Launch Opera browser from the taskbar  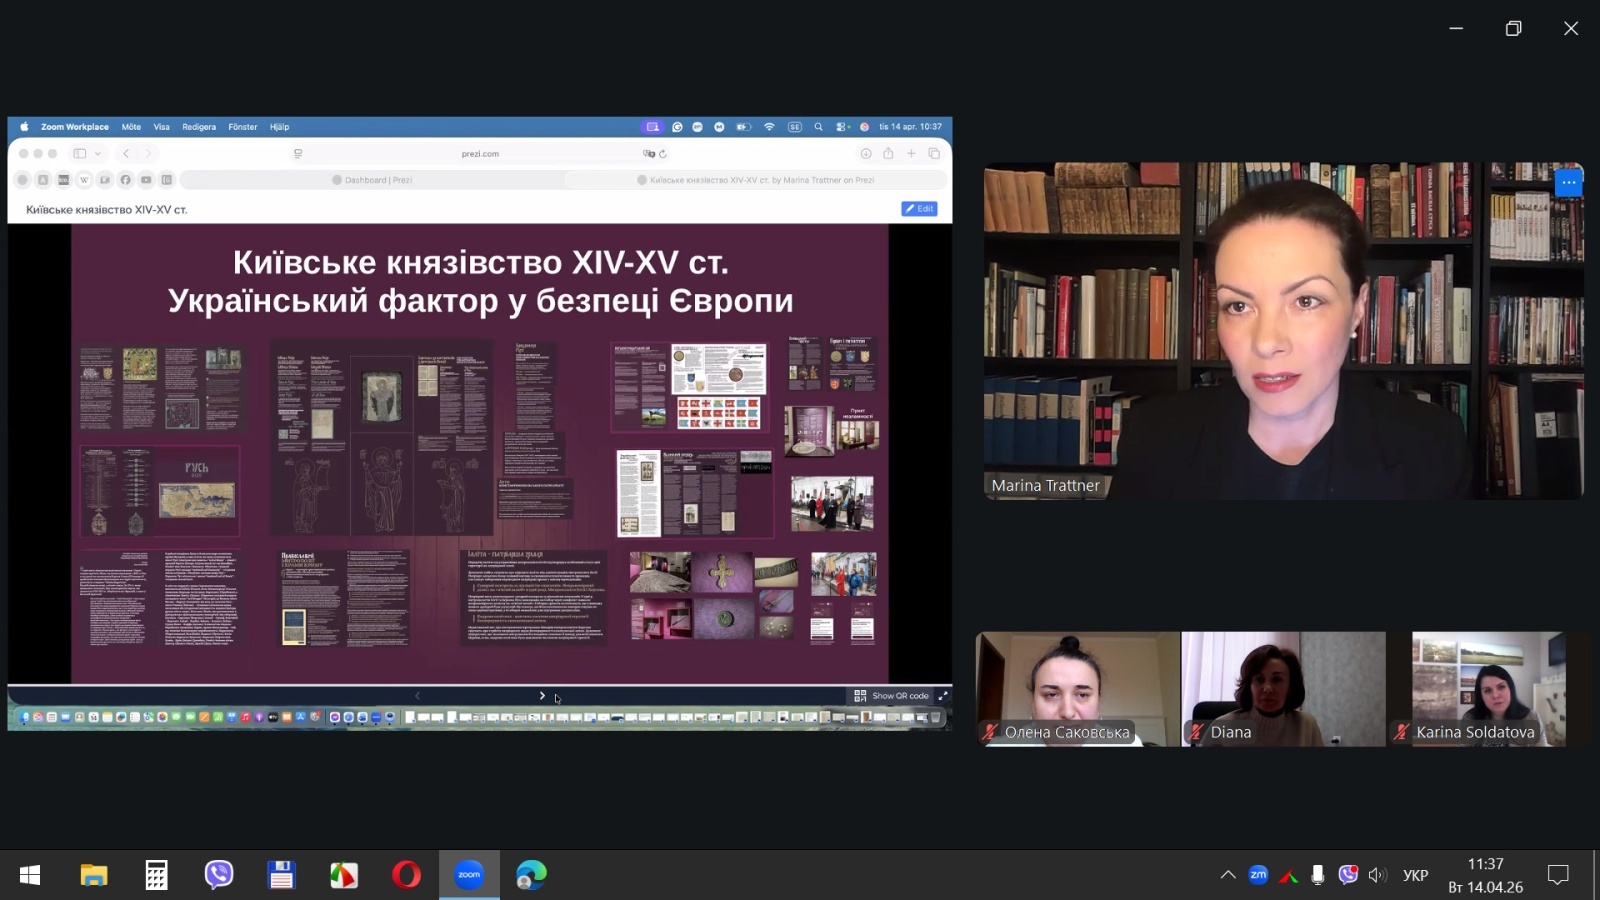click(406, 875)
